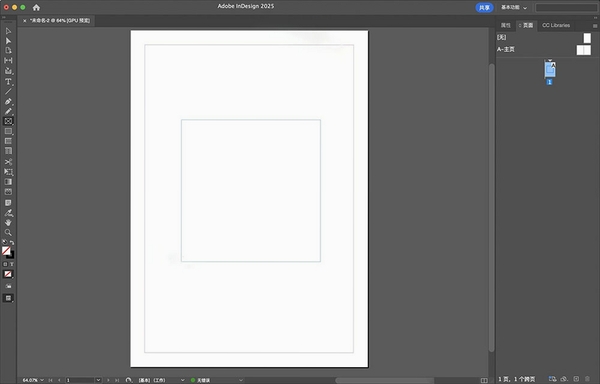This screenshot has height=384, width=600.
Task: Choose the Note tool
Action: point(8,203)
